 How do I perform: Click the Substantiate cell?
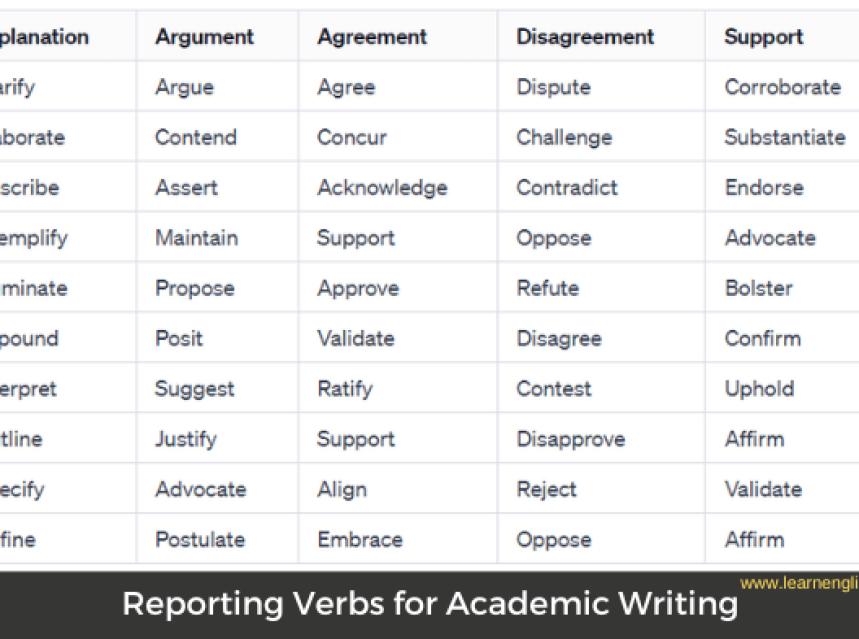tap(784, 137)
